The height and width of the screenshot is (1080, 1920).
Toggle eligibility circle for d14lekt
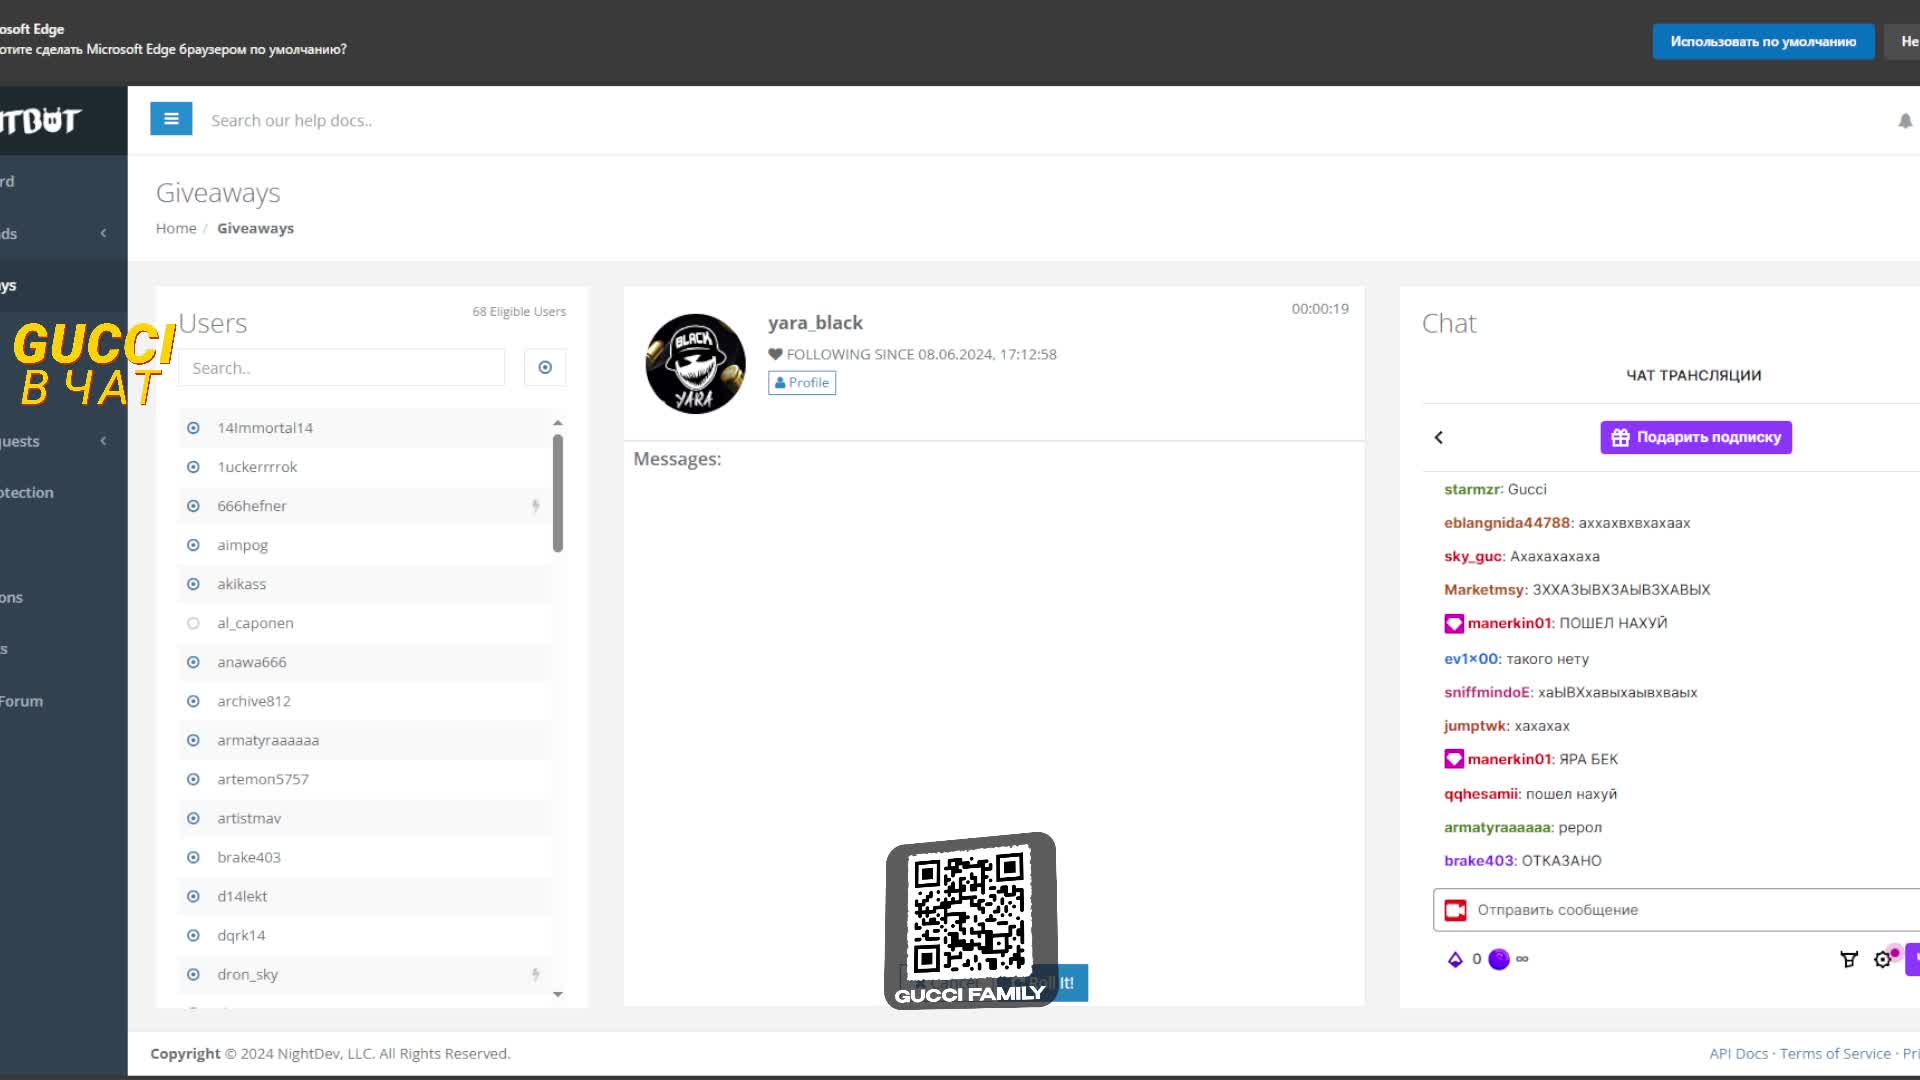193,896
